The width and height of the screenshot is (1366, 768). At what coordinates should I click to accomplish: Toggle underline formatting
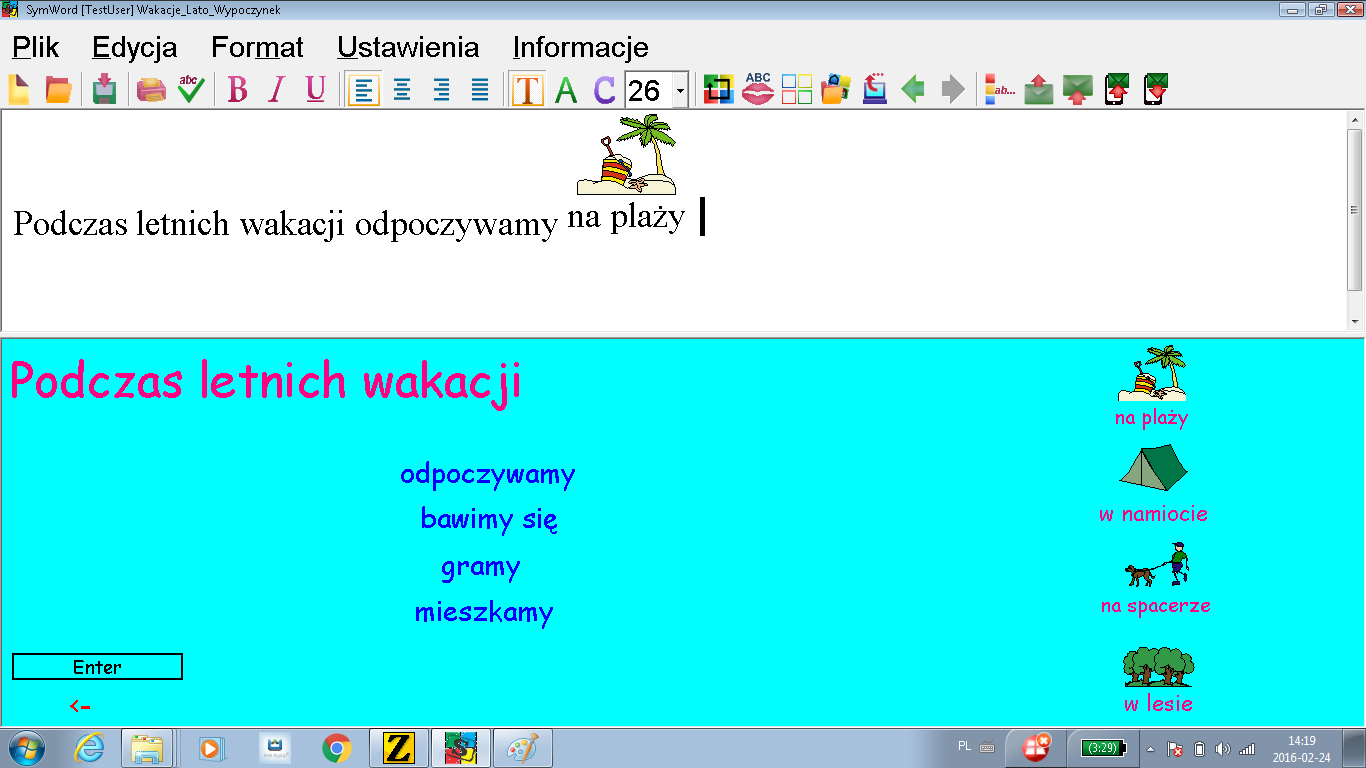point(315,90)
